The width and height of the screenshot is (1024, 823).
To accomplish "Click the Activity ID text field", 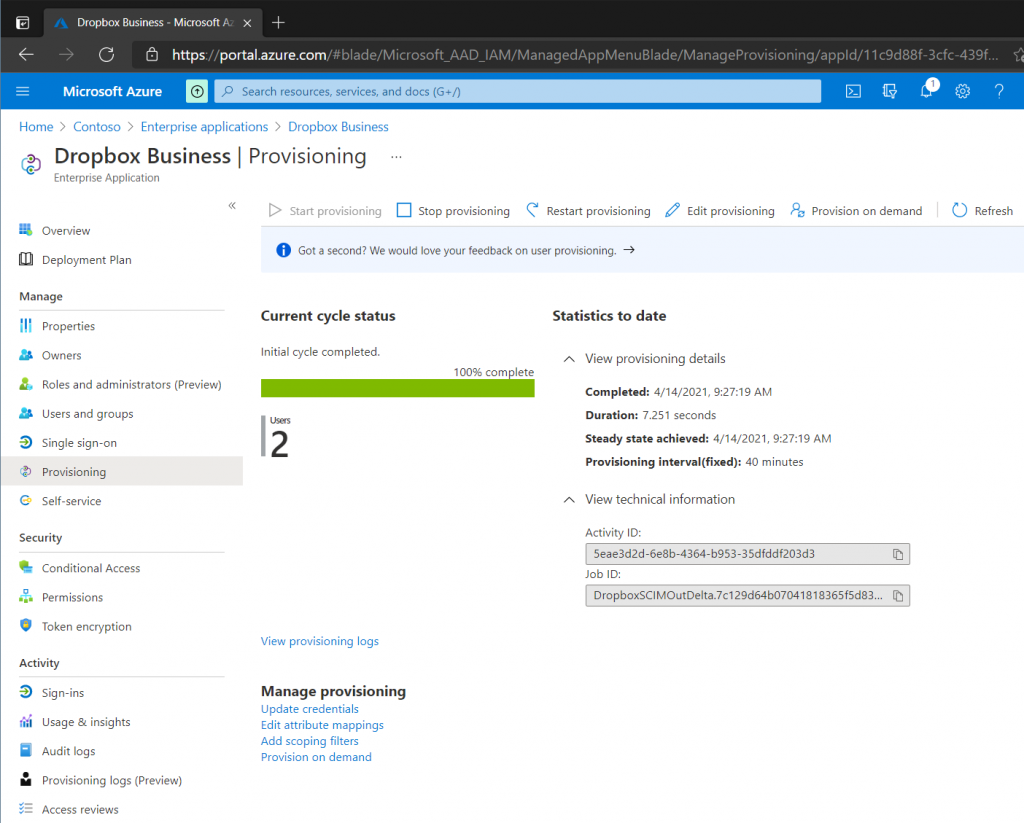I will point(747,554).
